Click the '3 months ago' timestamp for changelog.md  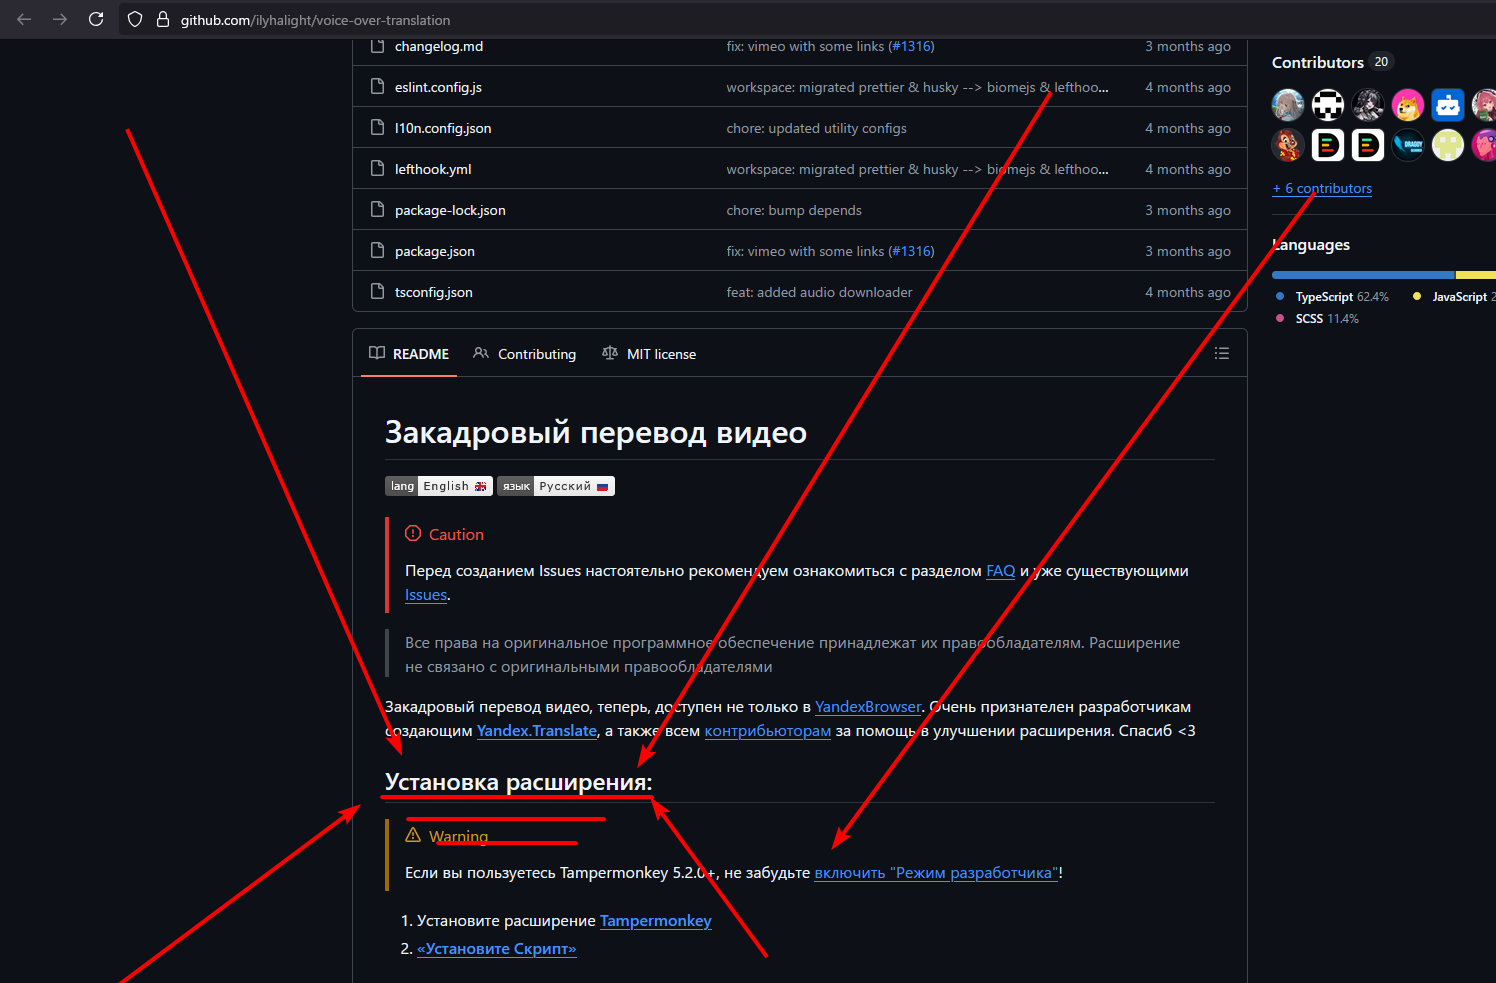[x=1188, y=46]
